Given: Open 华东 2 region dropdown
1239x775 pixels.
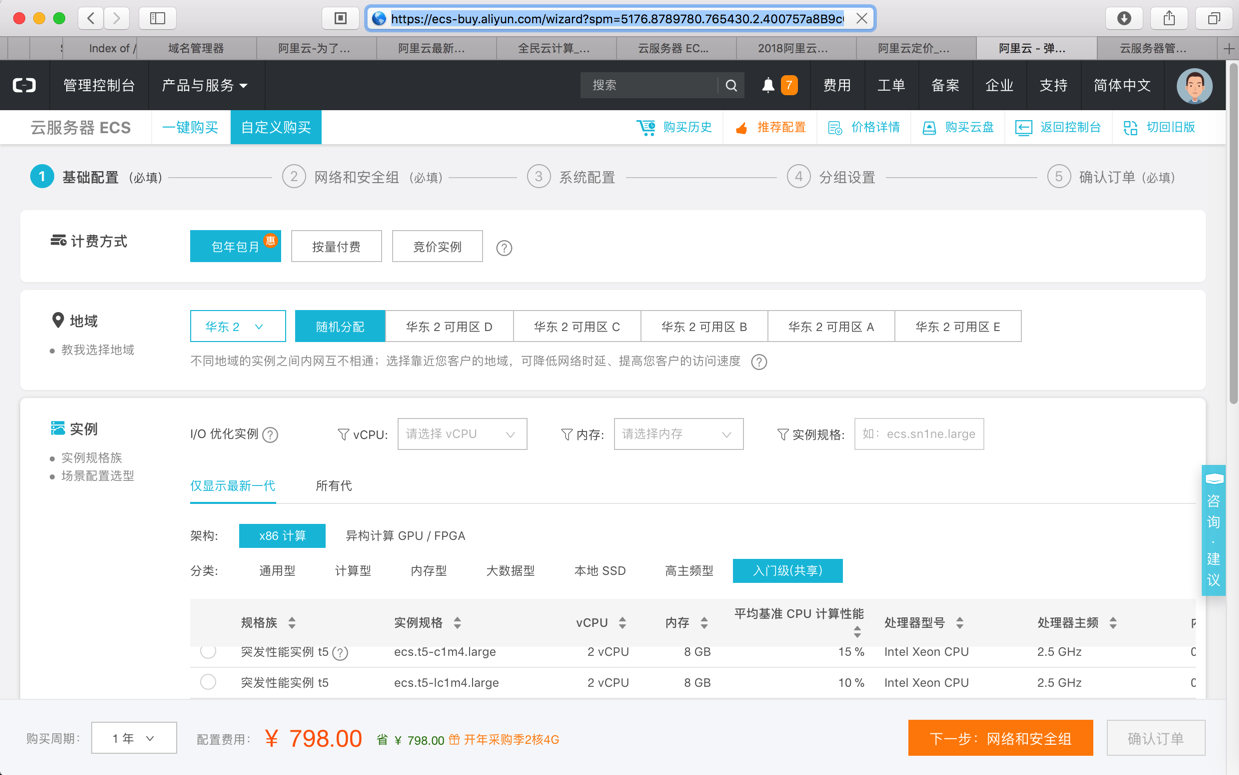Looking at the screenshot, I should click(238, 327).
